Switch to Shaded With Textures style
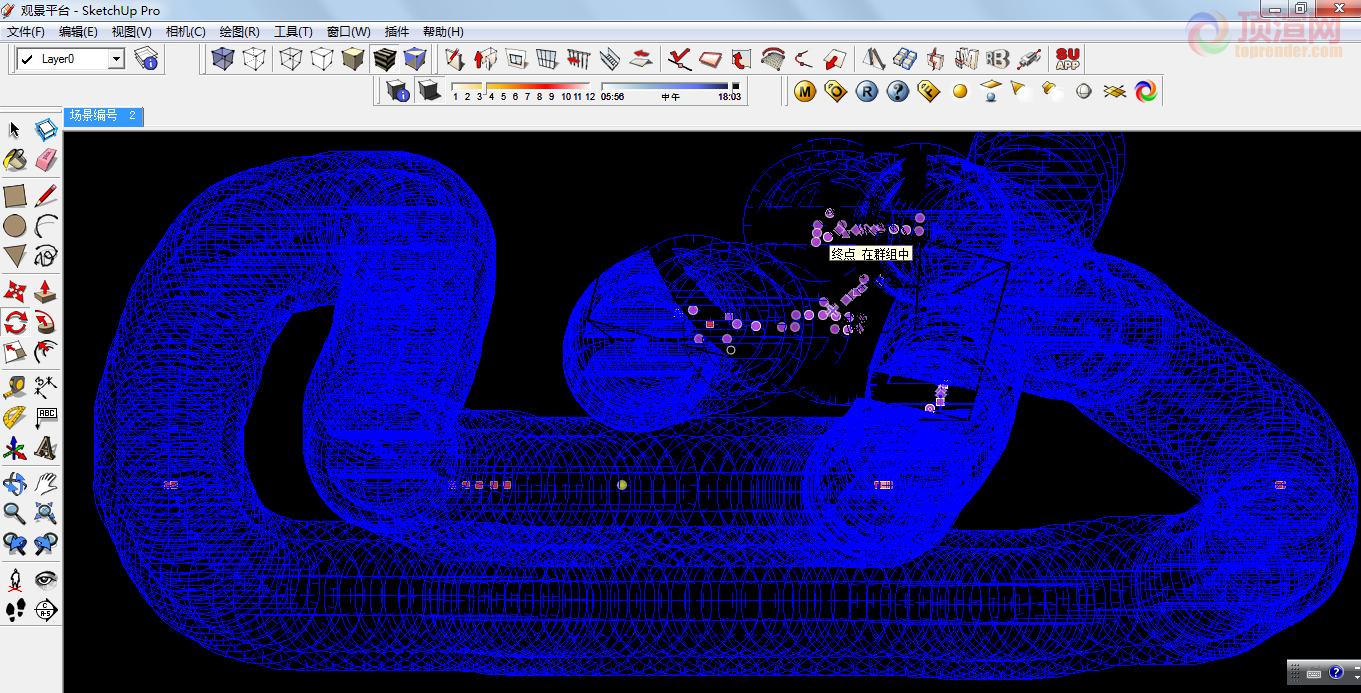The width and height of the screenshot is (1361, 693). click(384, 59)
